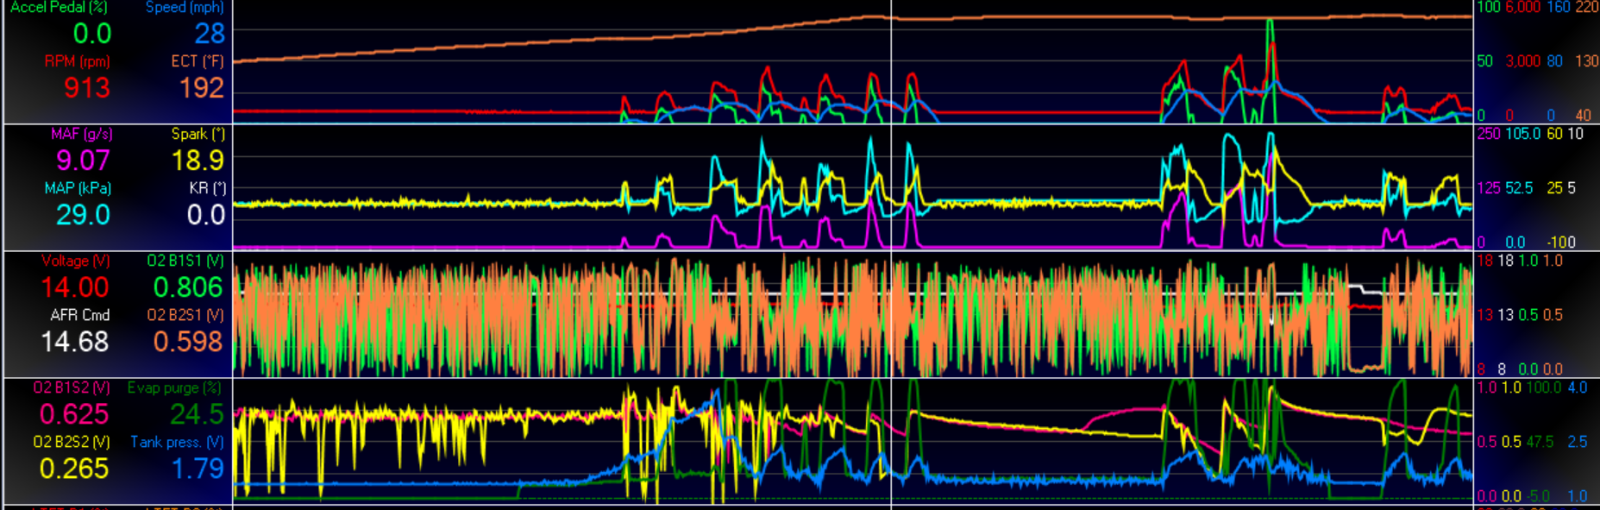The width and height of the screenshot is (1600, 510).
Task: Click the -100 spark axis minimum
Action: (1561, 242)
